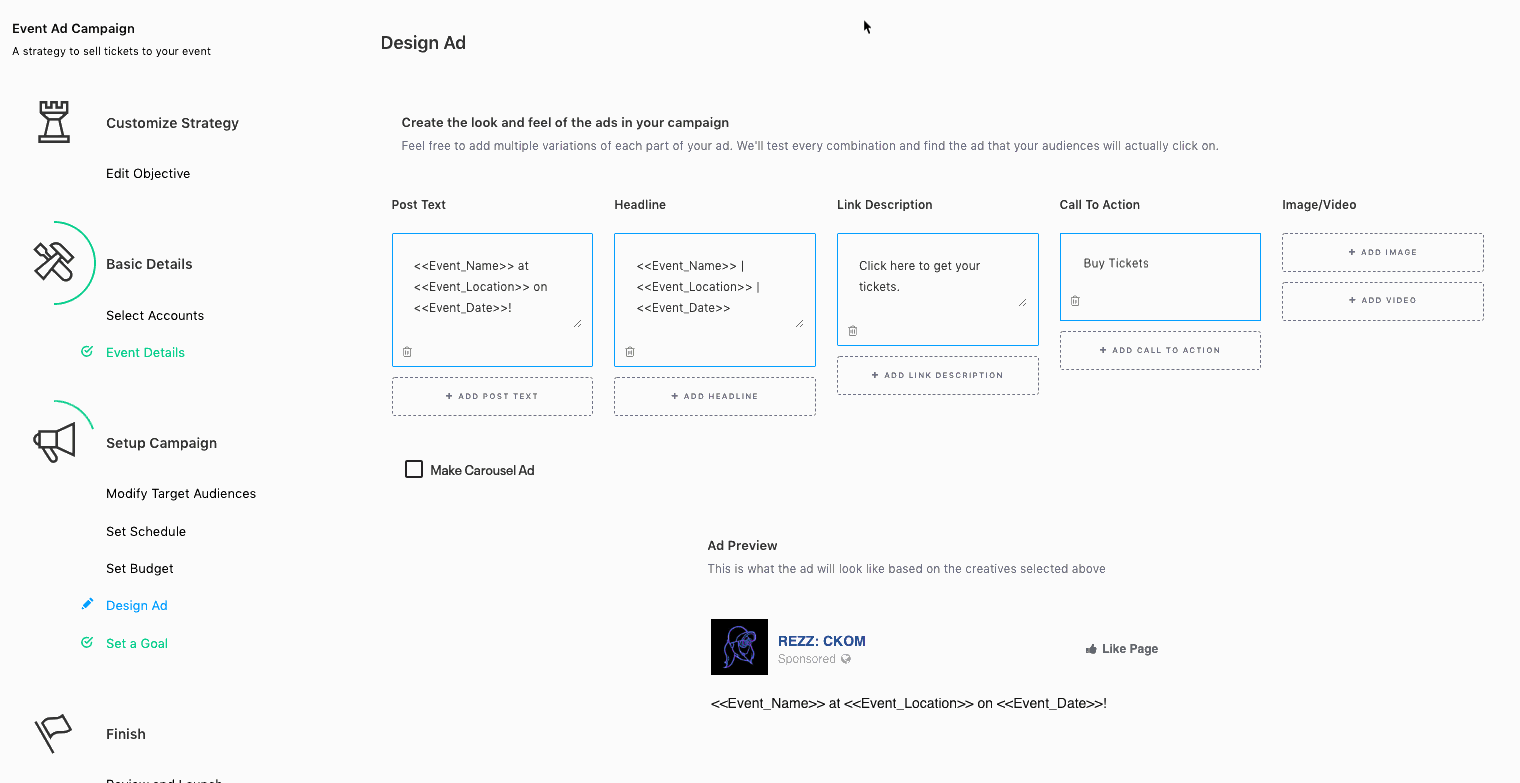
Task: Delete the Headline variation via trash icon
Action: [630, 352]
